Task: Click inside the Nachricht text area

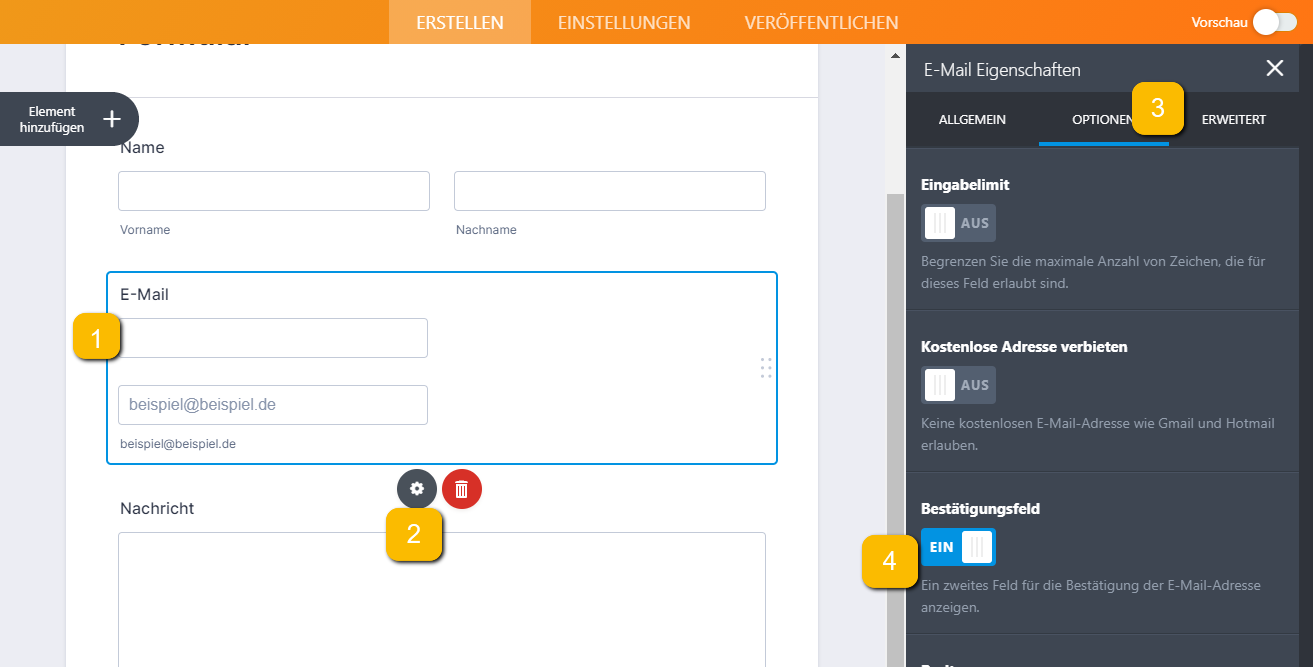Action: point(441,598)
